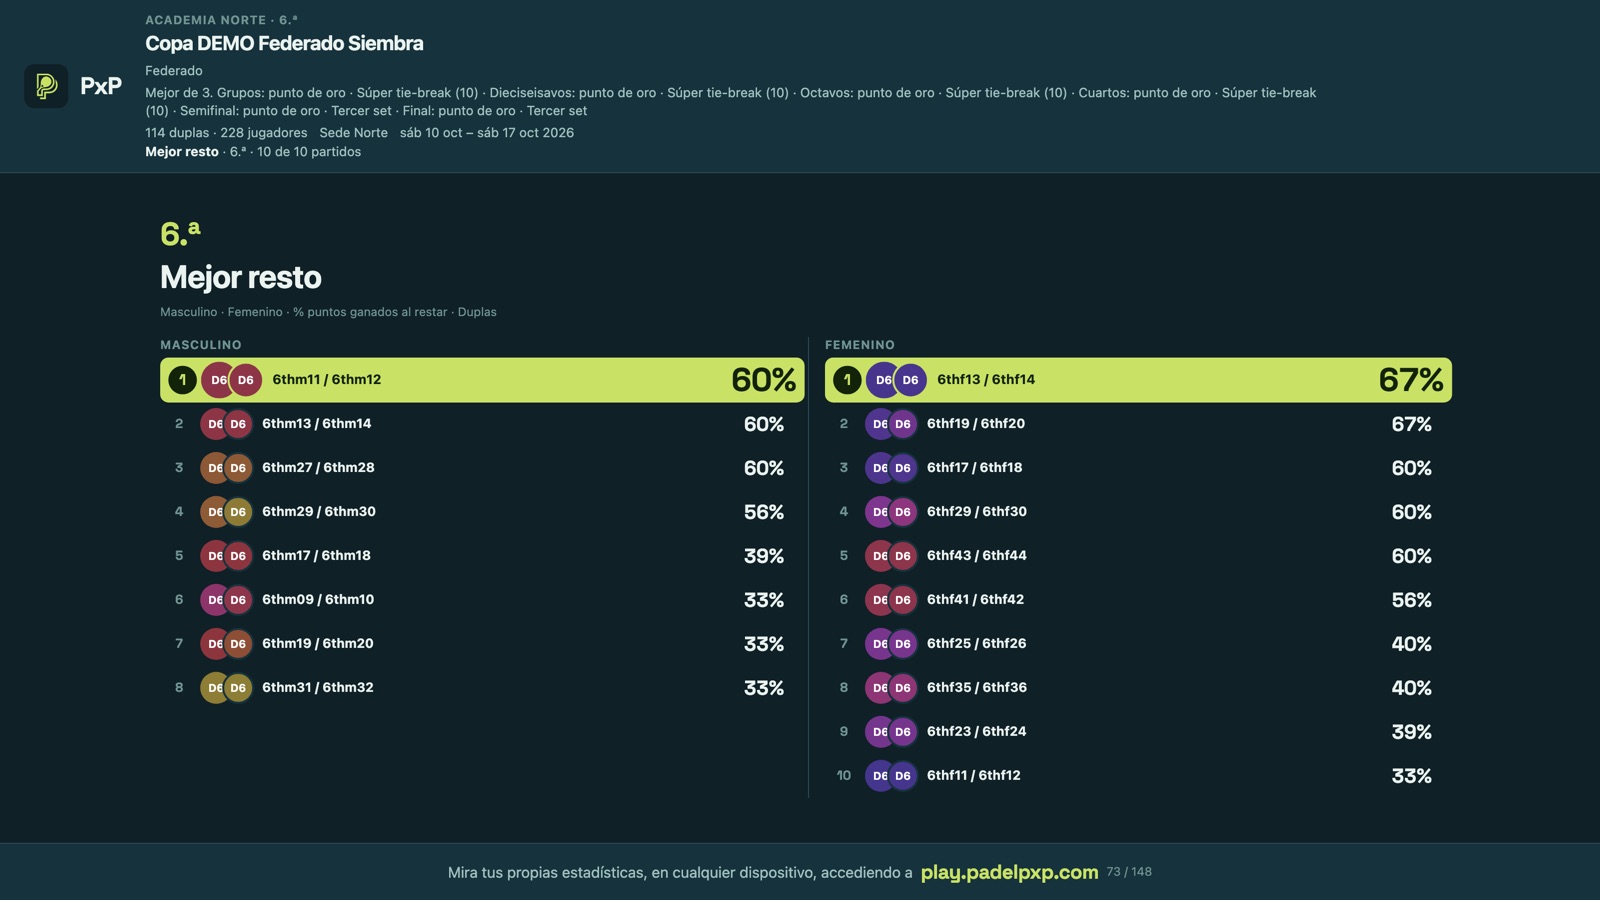Select the 6thf23 / 6thf24 pair name
Viewport: 1600px width, 900px height.
[977, 732]
